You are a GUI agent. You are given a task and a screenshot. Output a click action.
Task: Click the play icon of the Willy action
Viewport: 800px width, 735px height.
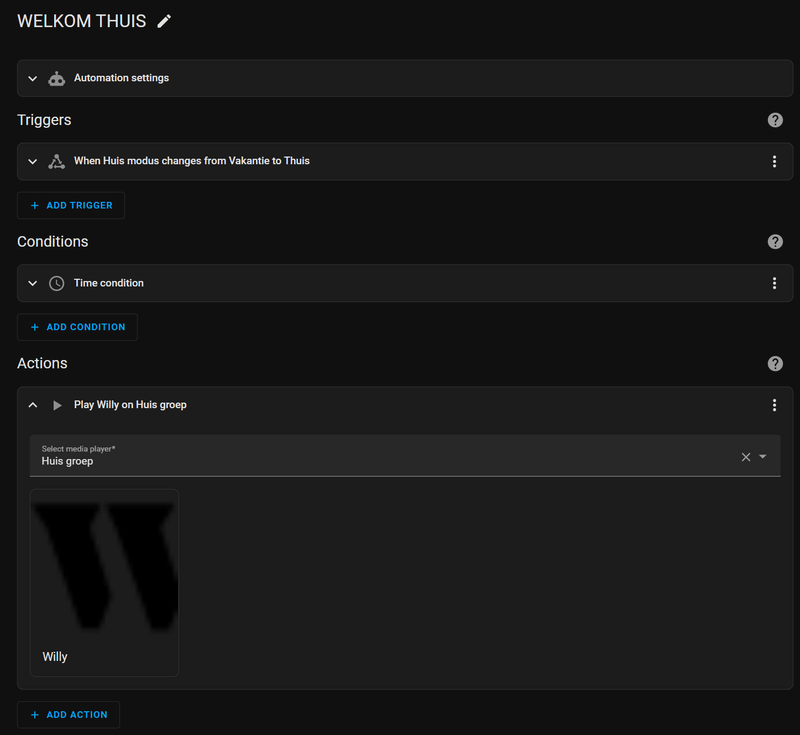pyautogui.click(x=57, y=405)
